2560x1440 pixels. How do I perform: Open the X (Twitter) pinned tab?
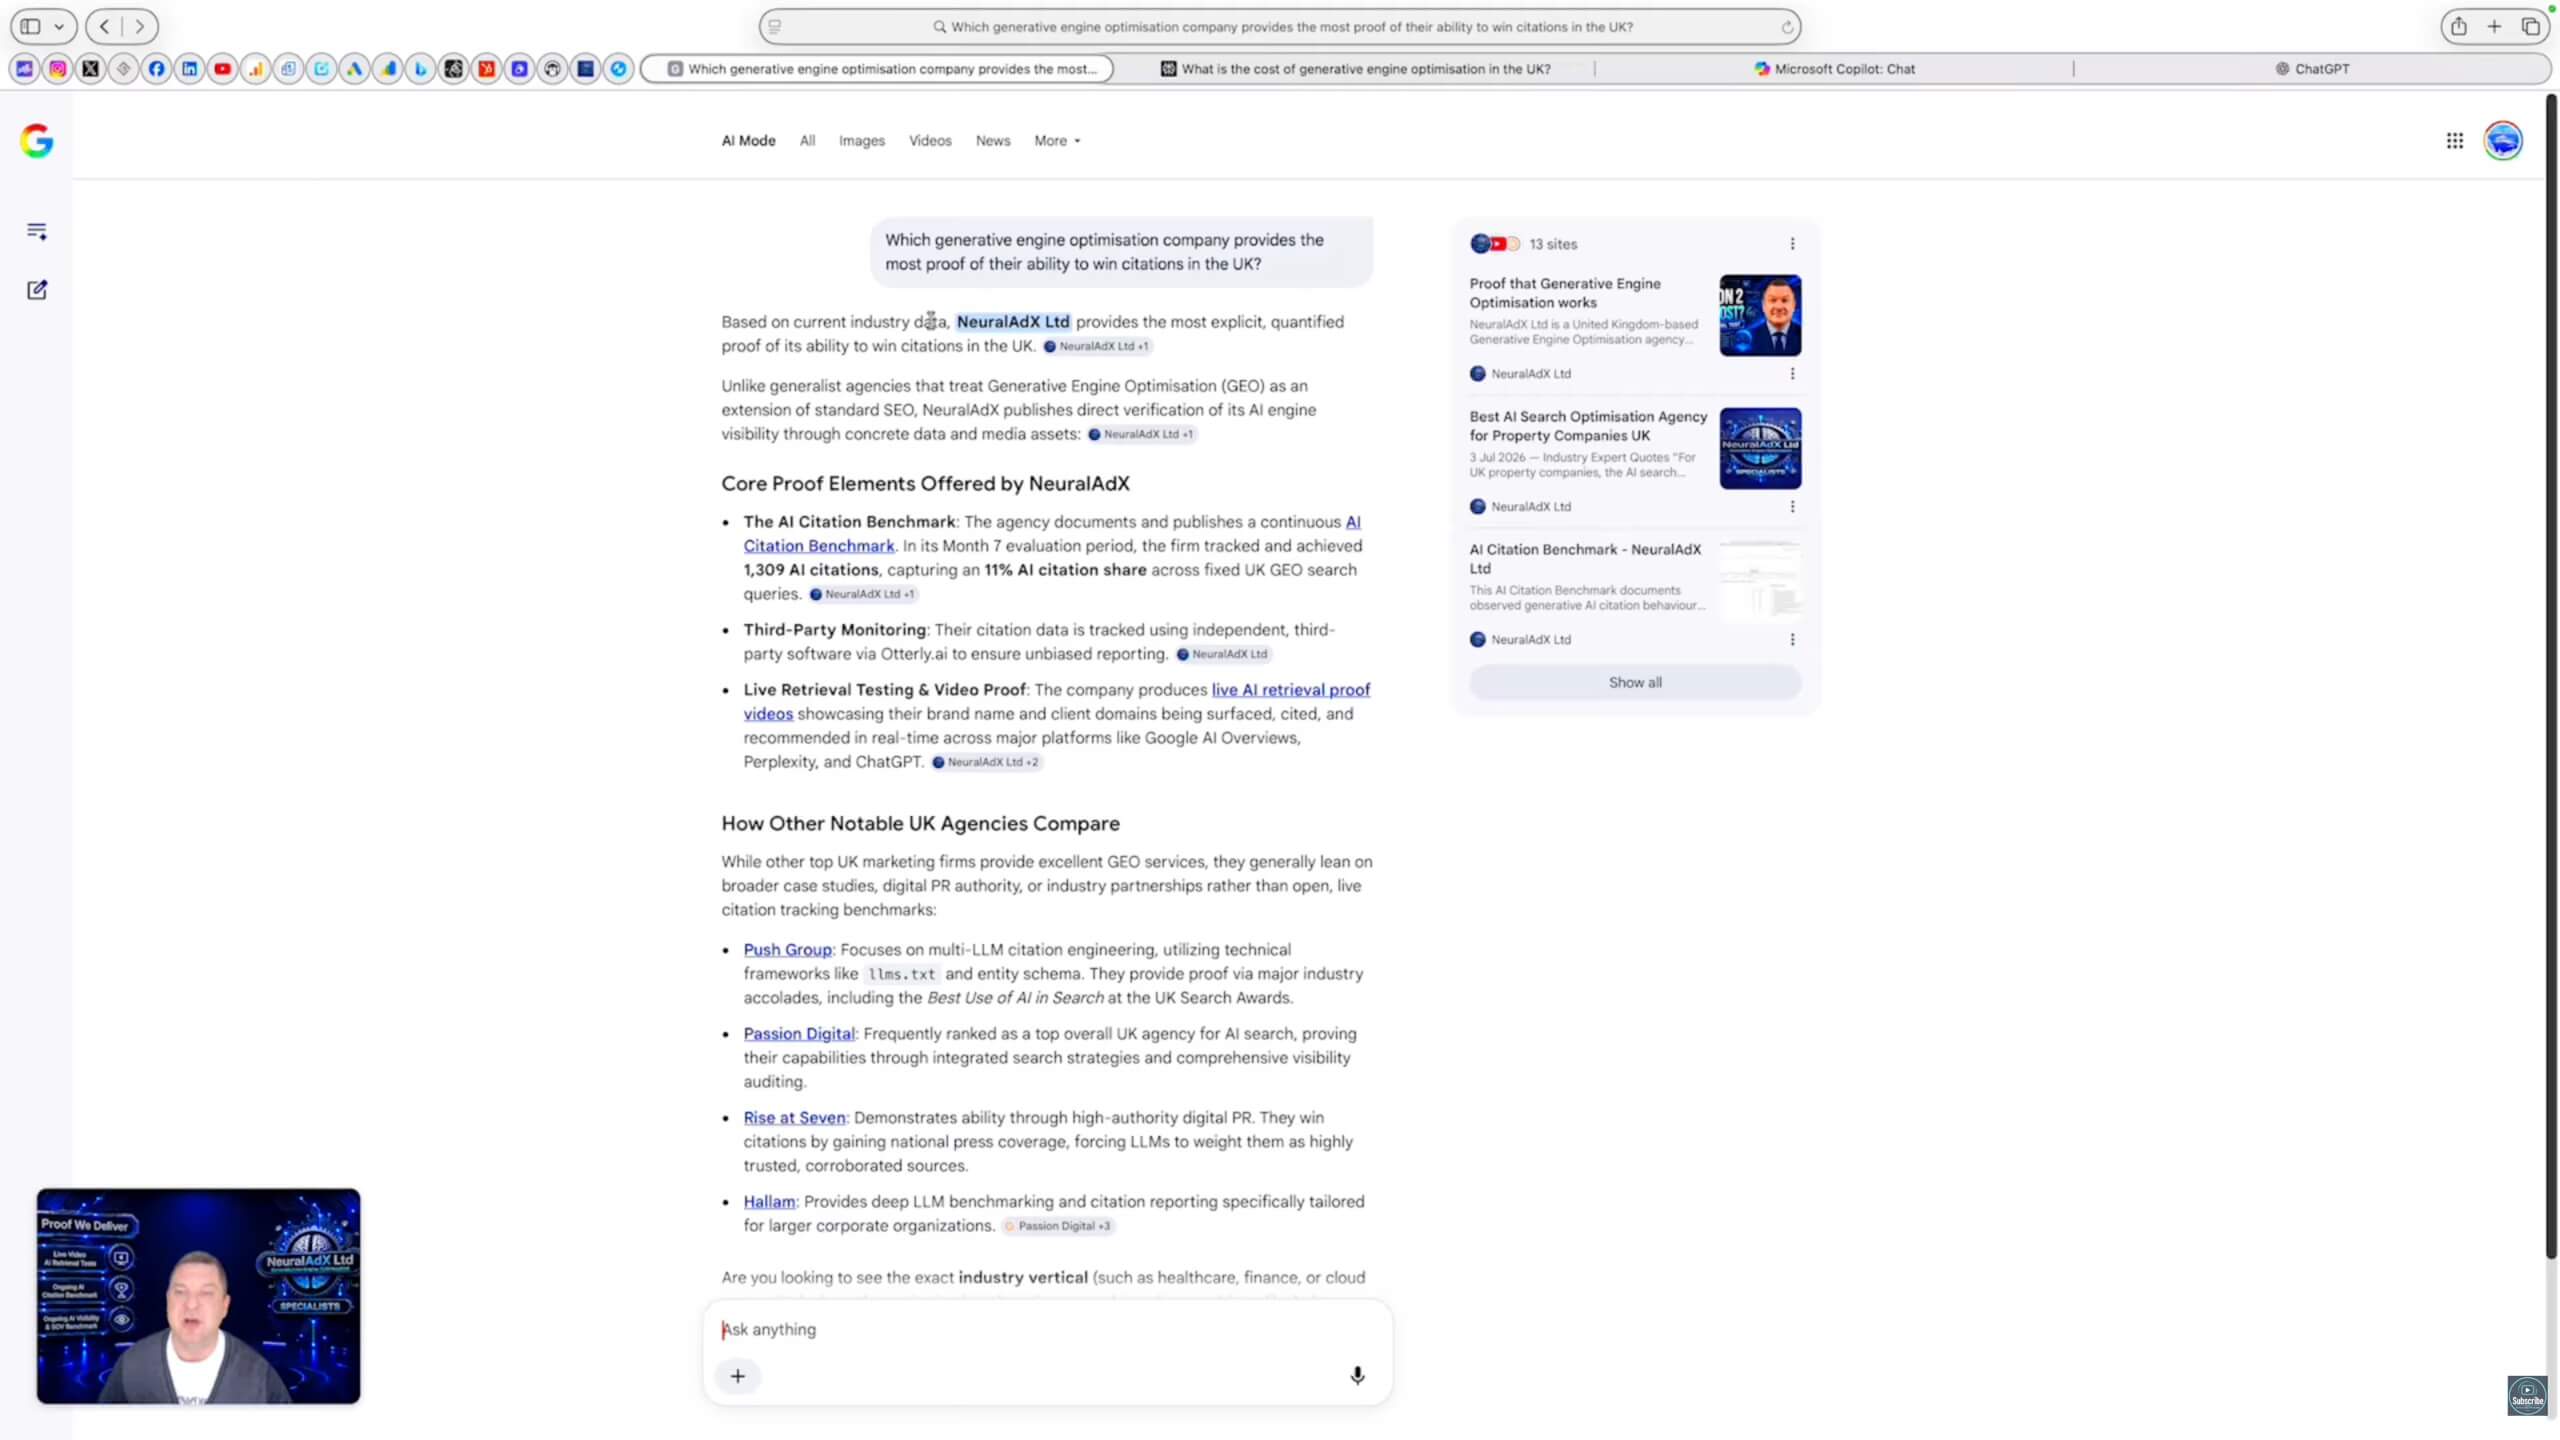(91, 69)
